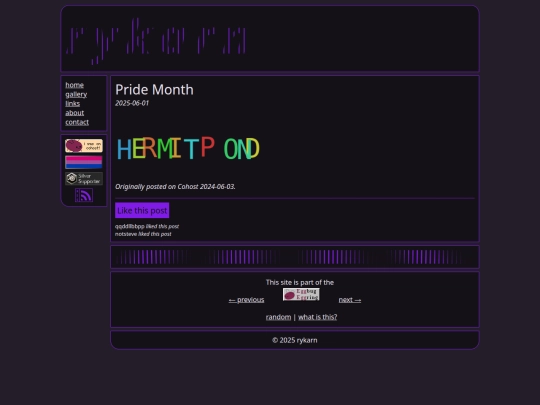540x405 pixels.
Task: Click the 'notsteve liked this post' line
Action: pos(143,234)
